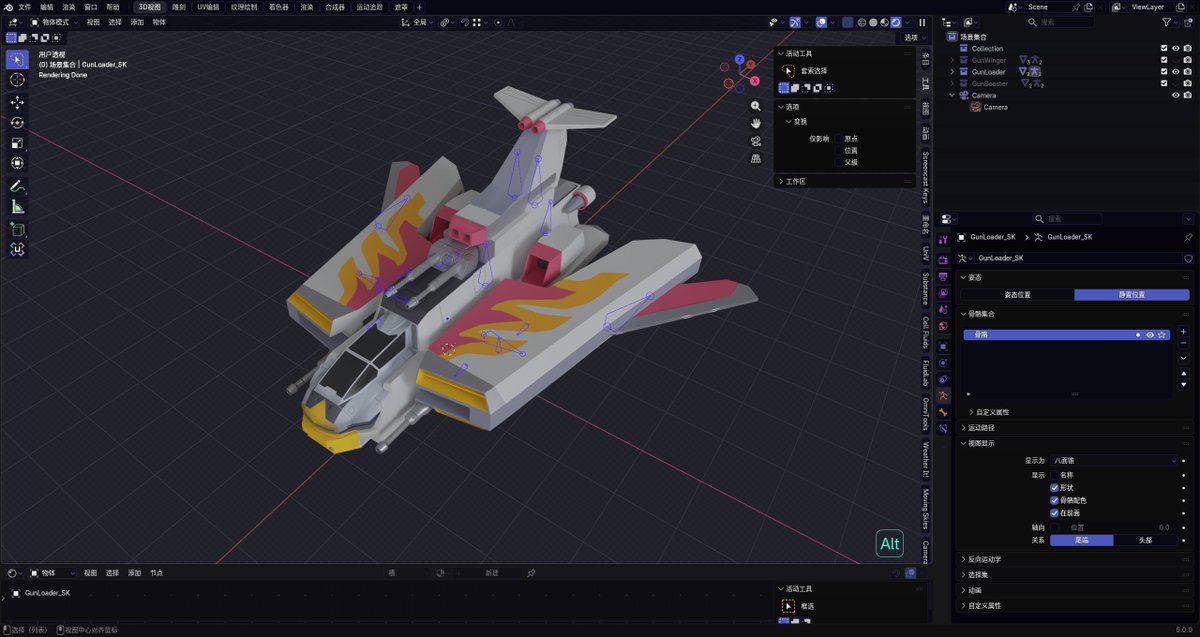1200x637 pixels.
Task: Select the Add Cube tool in left toolbar
Action: click(17, 229)
